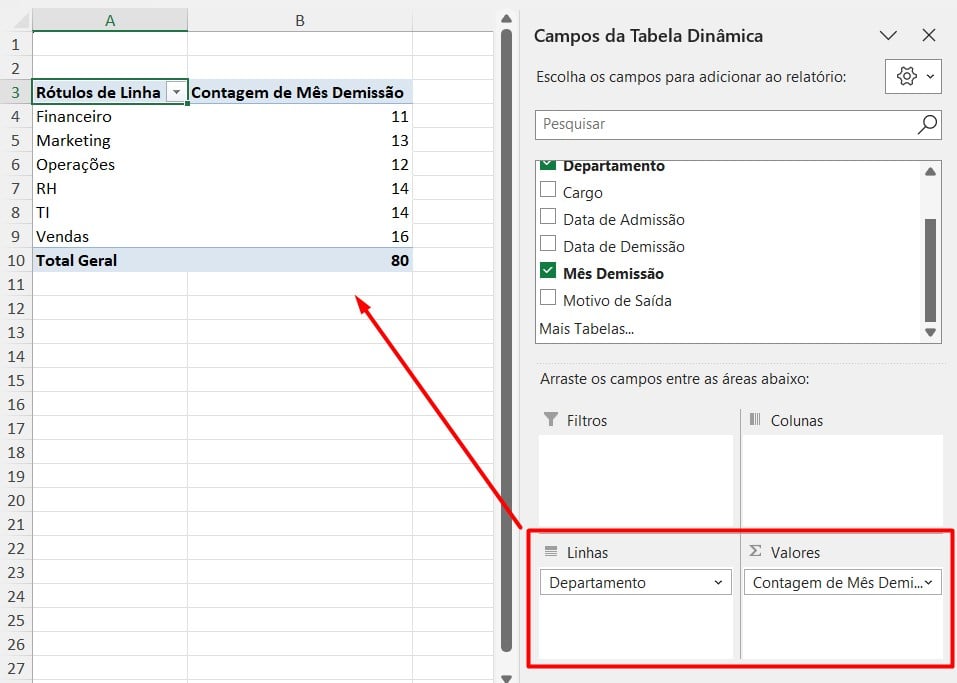Click the select-all corner of the sheet

(x=20, y=21)
